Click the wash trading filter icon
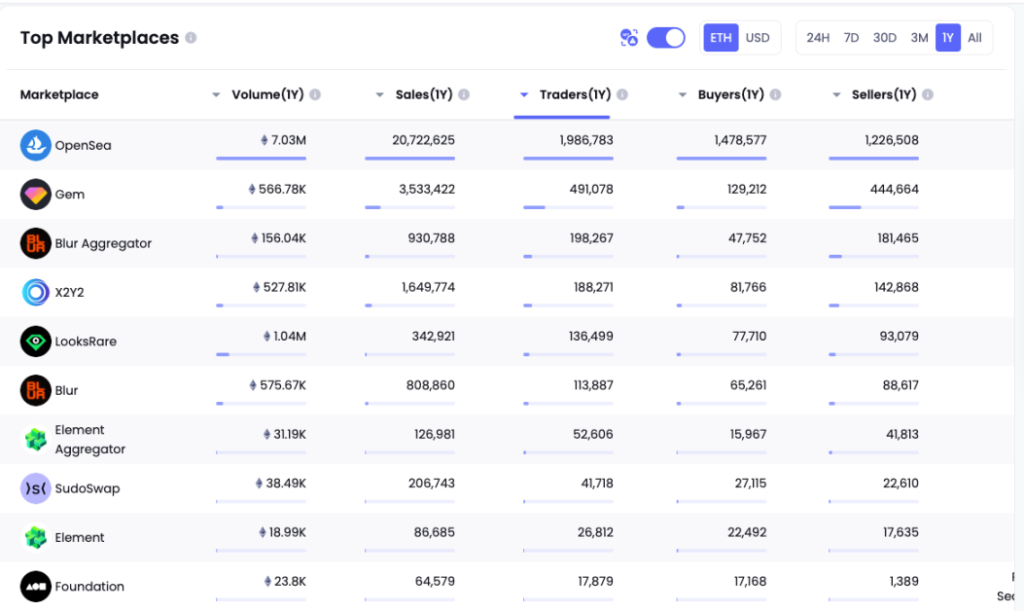This screenshot has height=611, width=1024. tap(629, 38)
